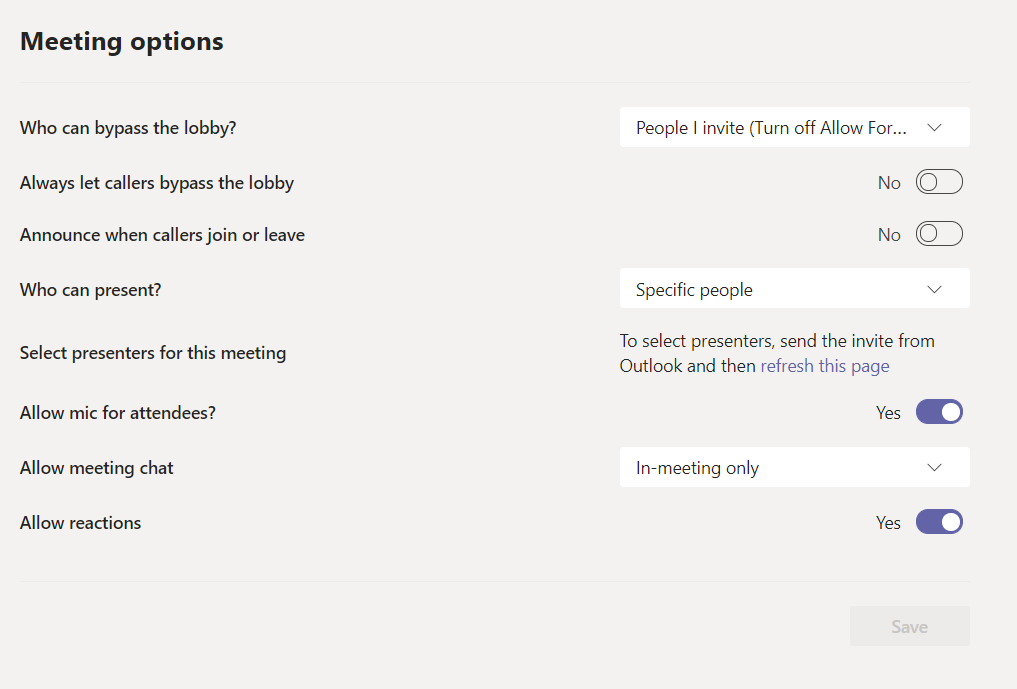The height and width of the screenshot is (689, 1017).
Task: Click the chevron beside In-meeting only
Action: [x=935, y=468]
